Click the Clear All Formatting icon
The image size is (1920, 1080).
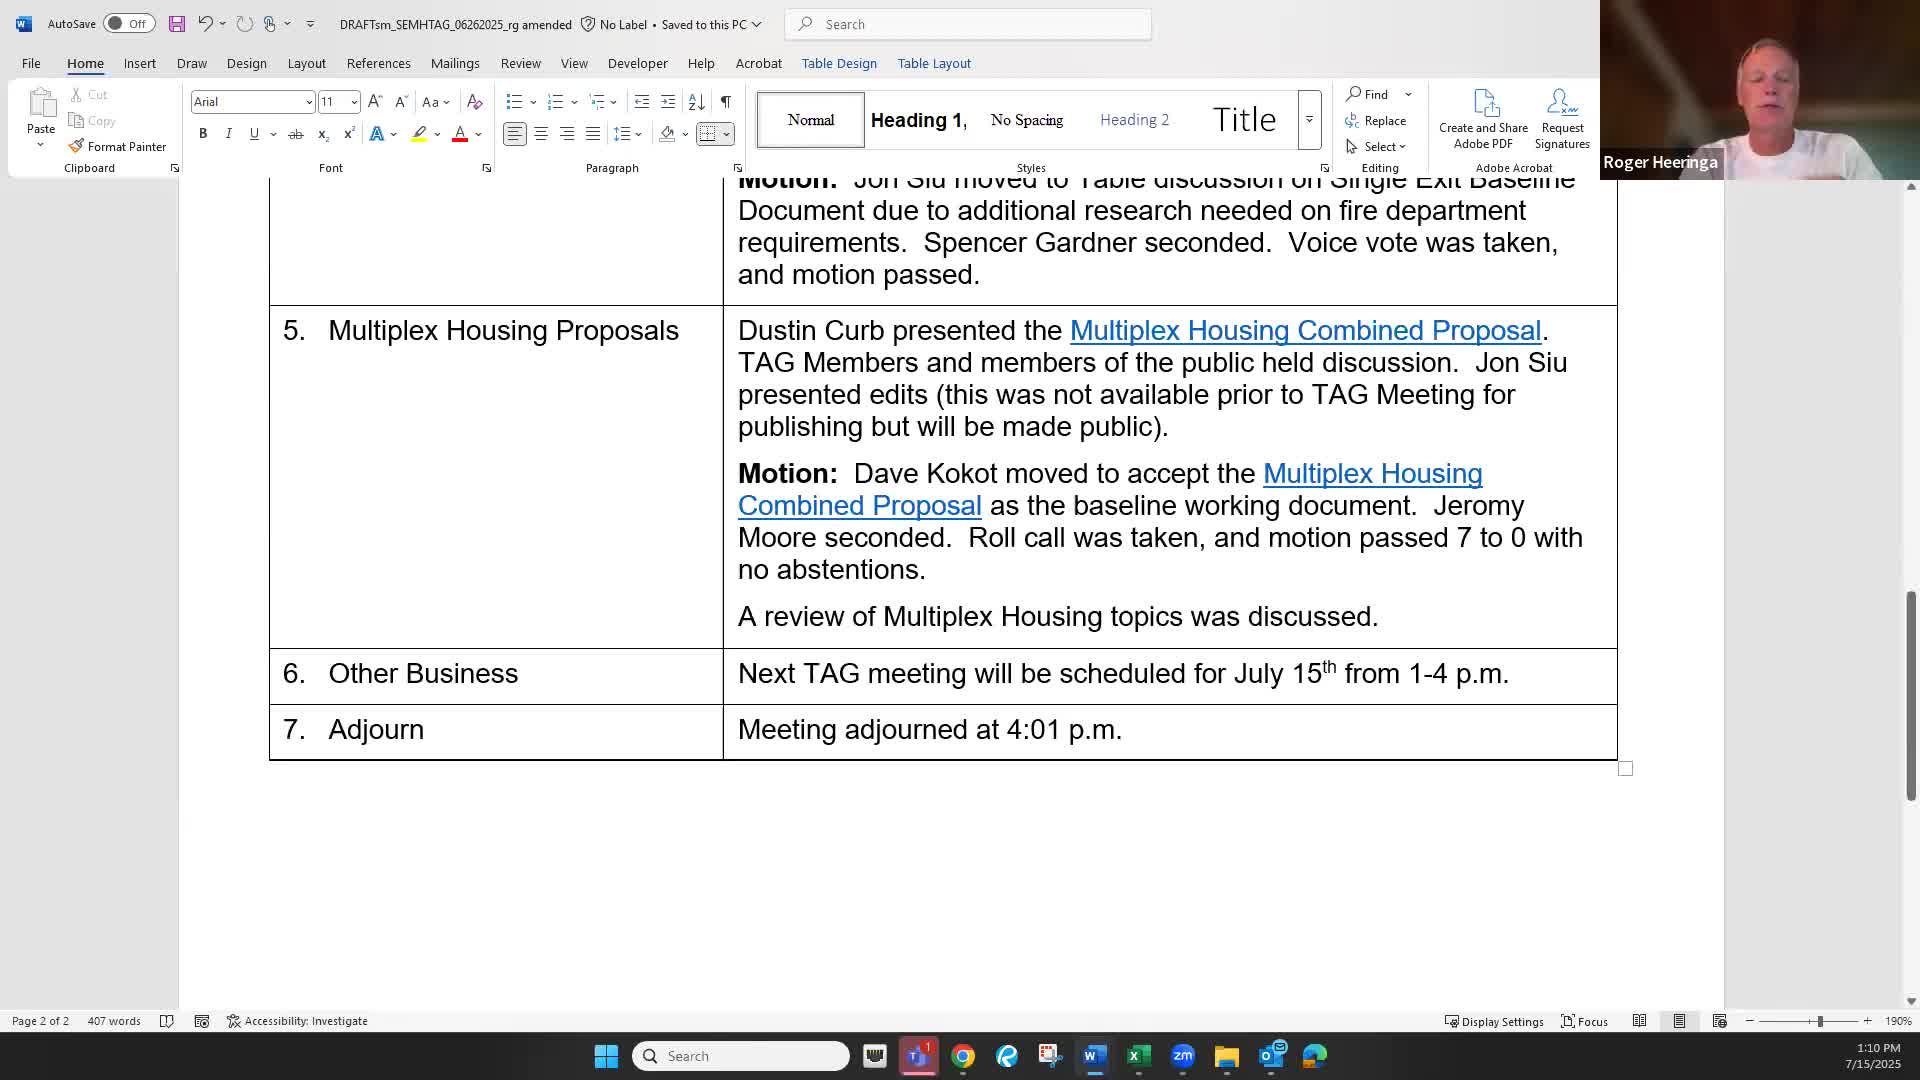click(x=475, y=101)
